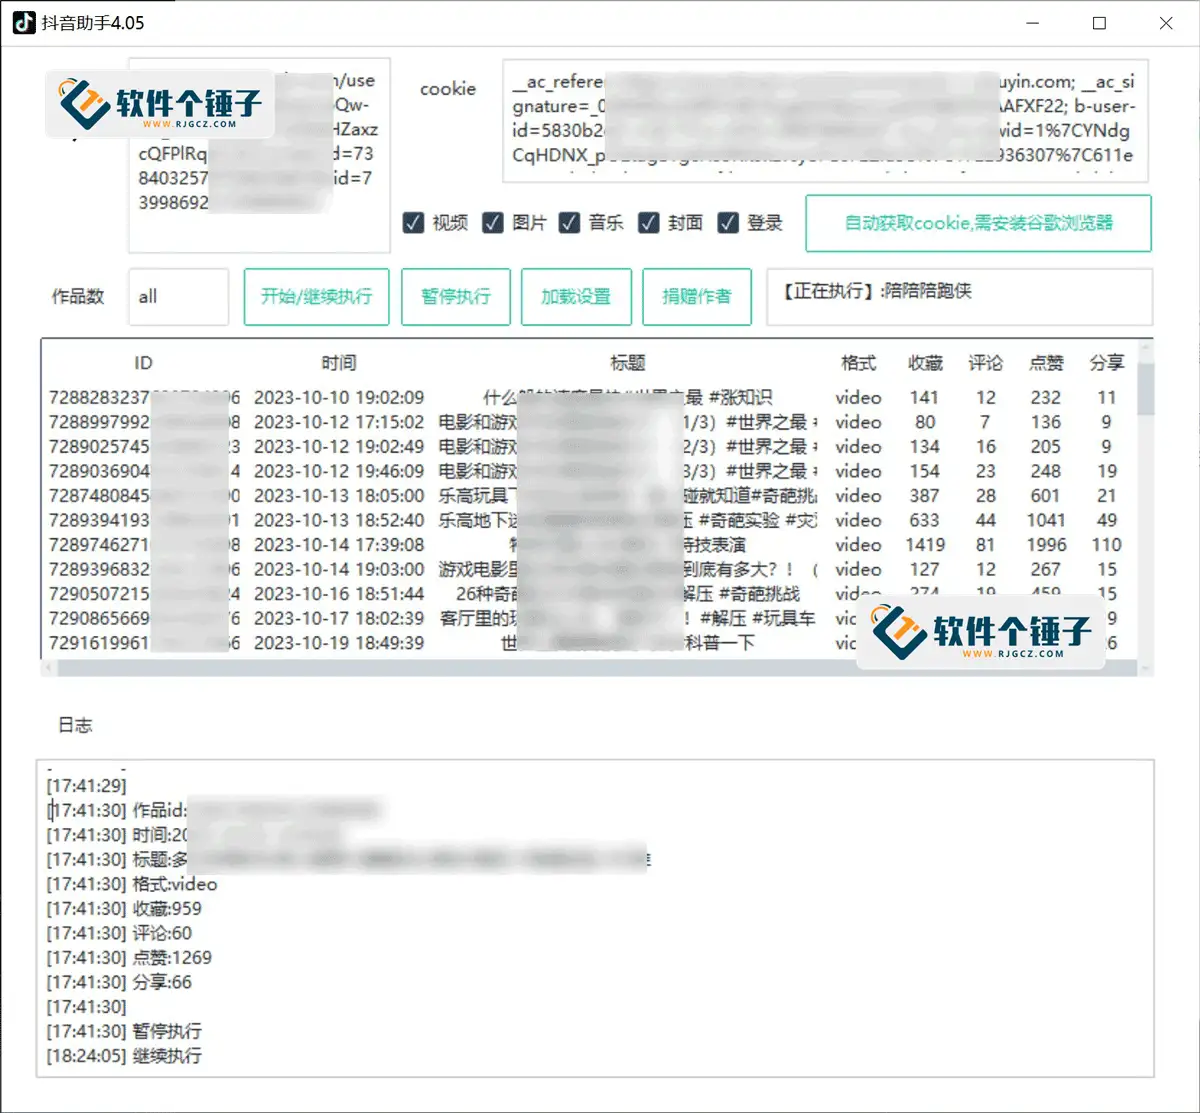Screen dimensions: 1200x1113
Task: Click the 格式 column header
Action: coord(858,363)
